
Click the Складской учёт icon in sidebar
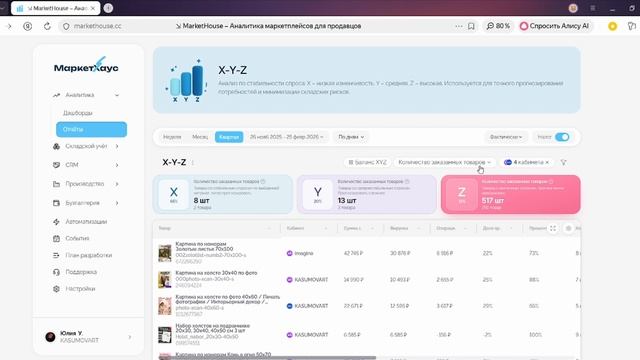pos(56,146)
